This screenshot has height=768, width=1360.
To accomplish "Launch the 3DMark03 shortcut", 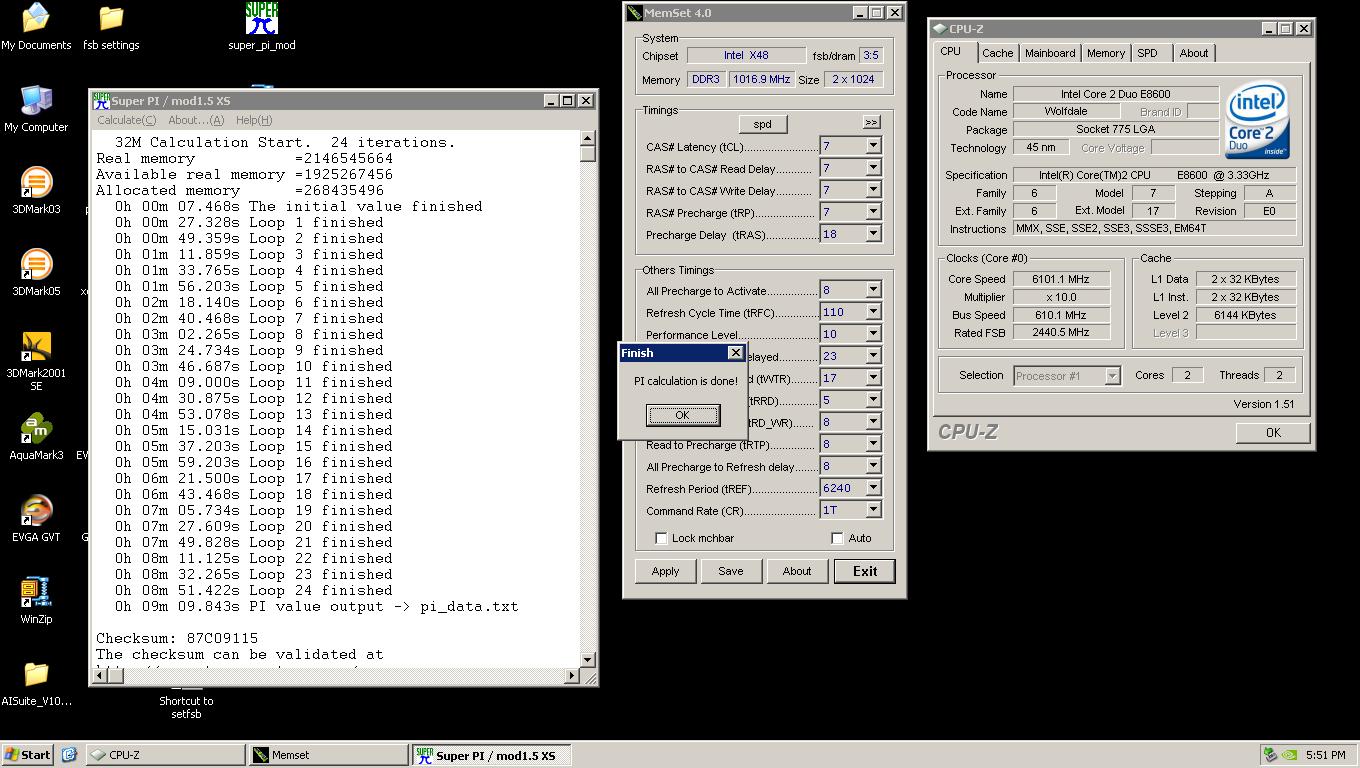I will coord(36,182).
